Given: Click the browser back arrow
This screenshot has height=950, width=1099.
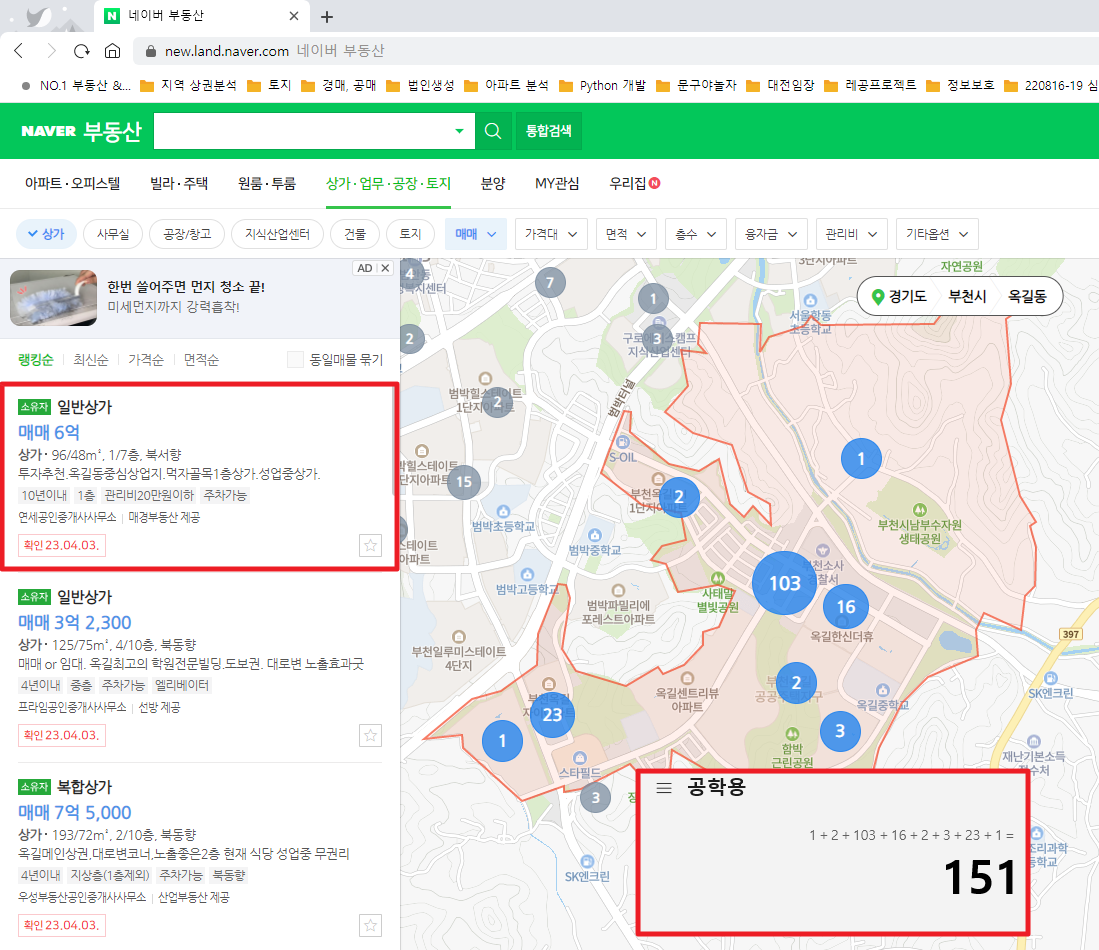Looking at the screenshot, I should pos(19,50).
